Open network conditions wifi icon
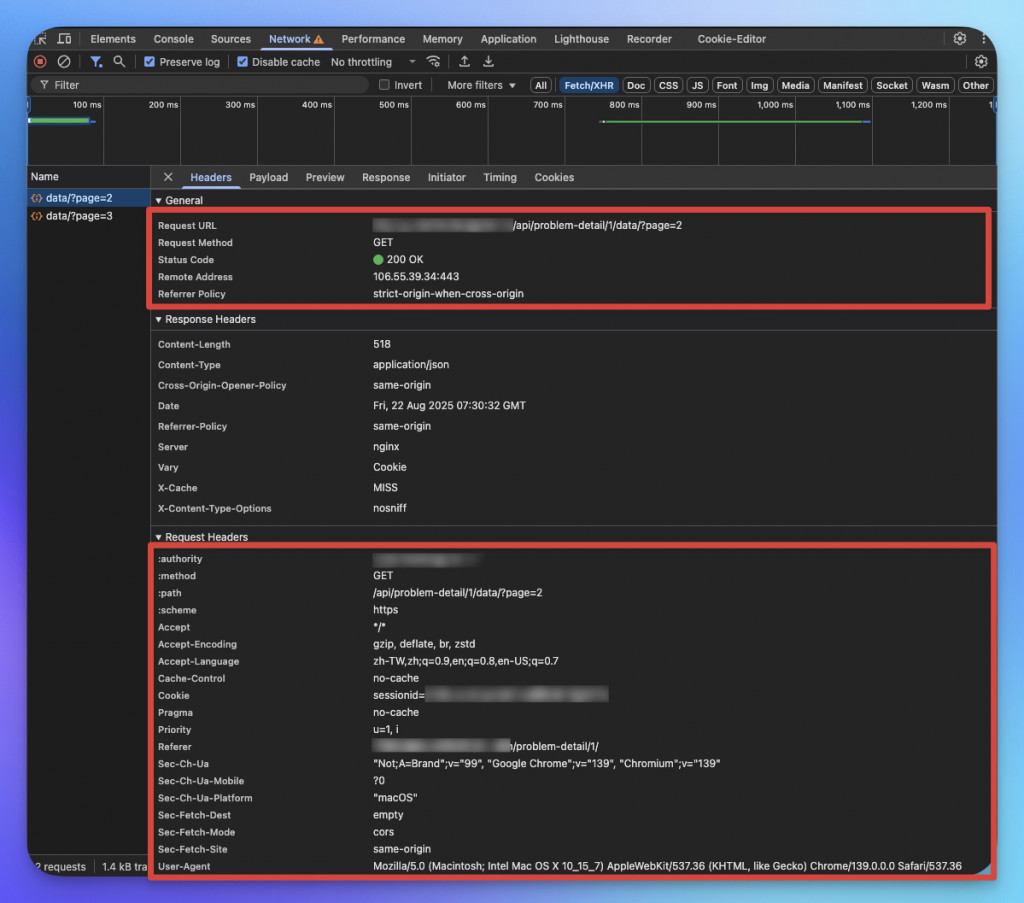This screenshot has height=903, width=1024. (x=433, y=62)
